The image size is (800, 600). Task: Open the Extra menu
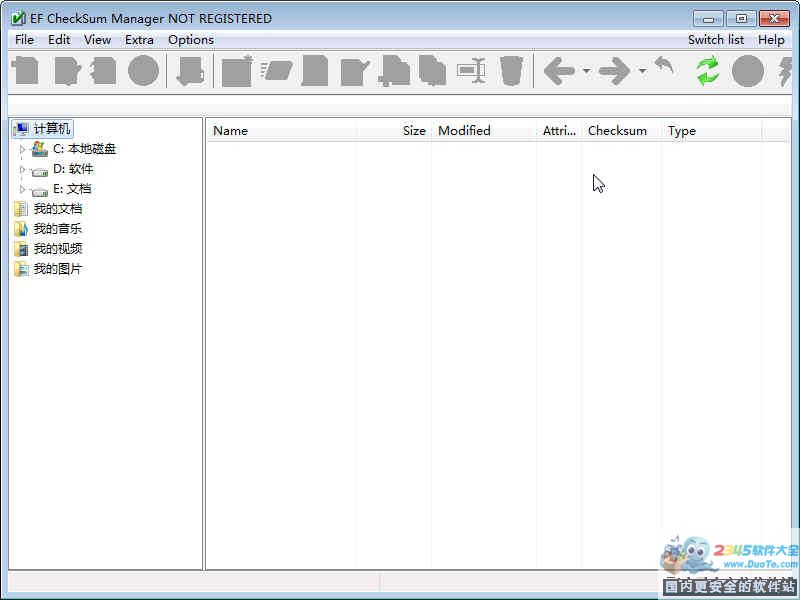[139, 40]
